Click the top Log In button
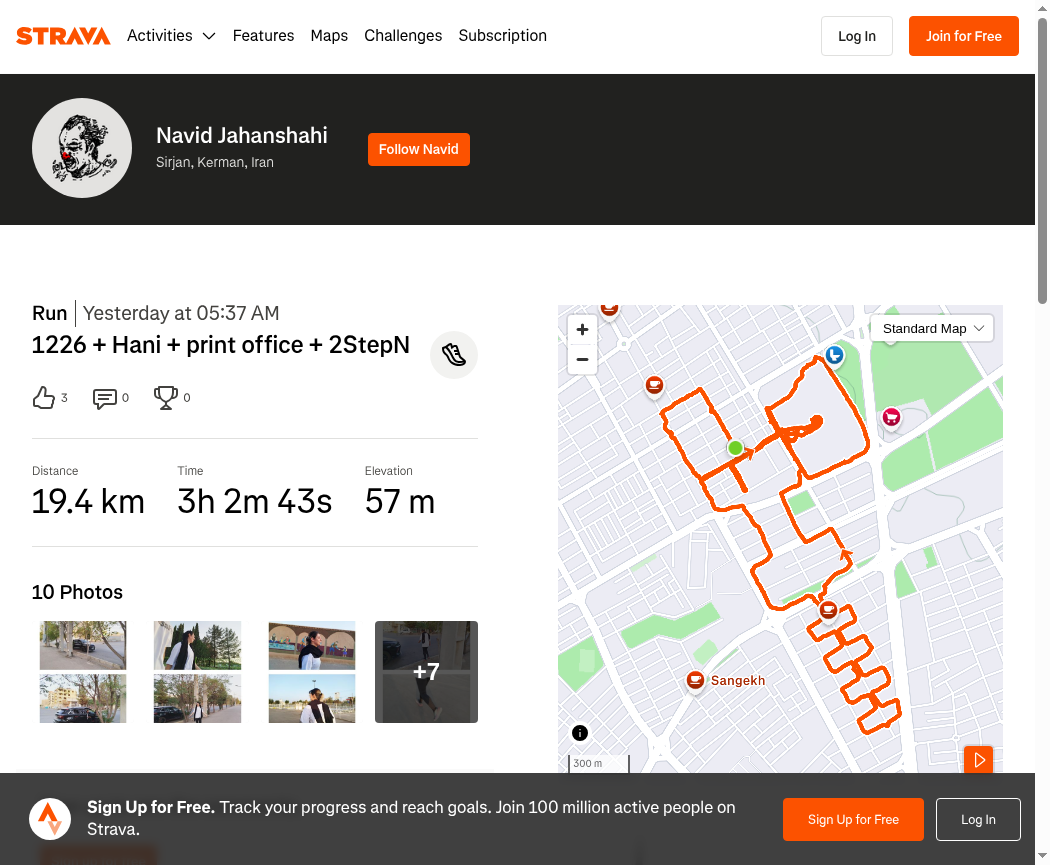This screenshot has height=865, width=1050. pyautogui.click(x=856, y=36)
